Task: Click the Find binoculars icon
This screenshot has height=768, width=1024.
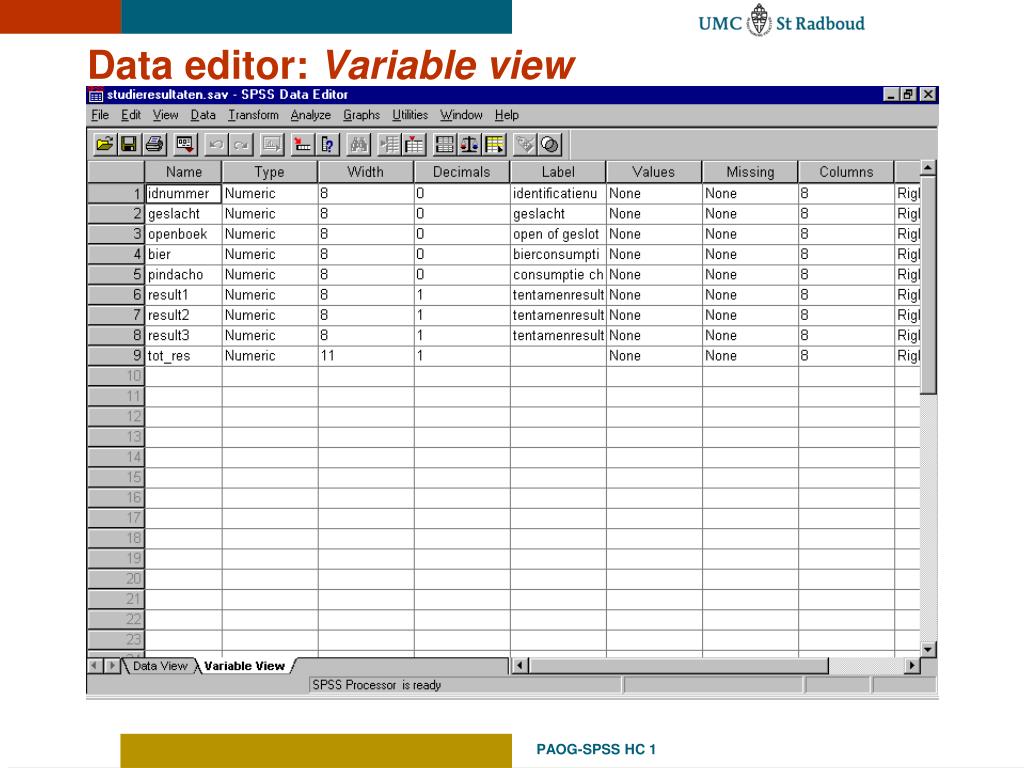Action: point(359,144)
